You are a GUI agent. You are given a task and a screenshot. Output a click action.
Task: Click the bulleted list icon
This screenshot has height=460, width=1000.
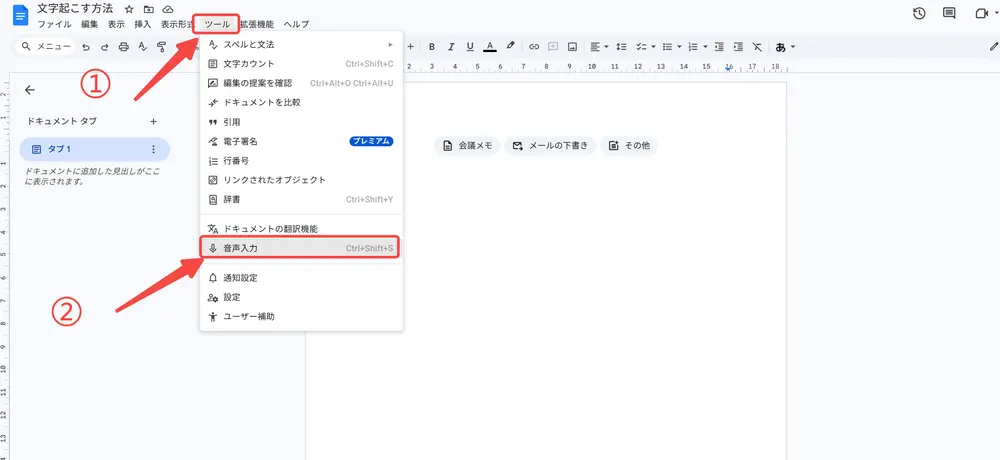coord(667,47)
